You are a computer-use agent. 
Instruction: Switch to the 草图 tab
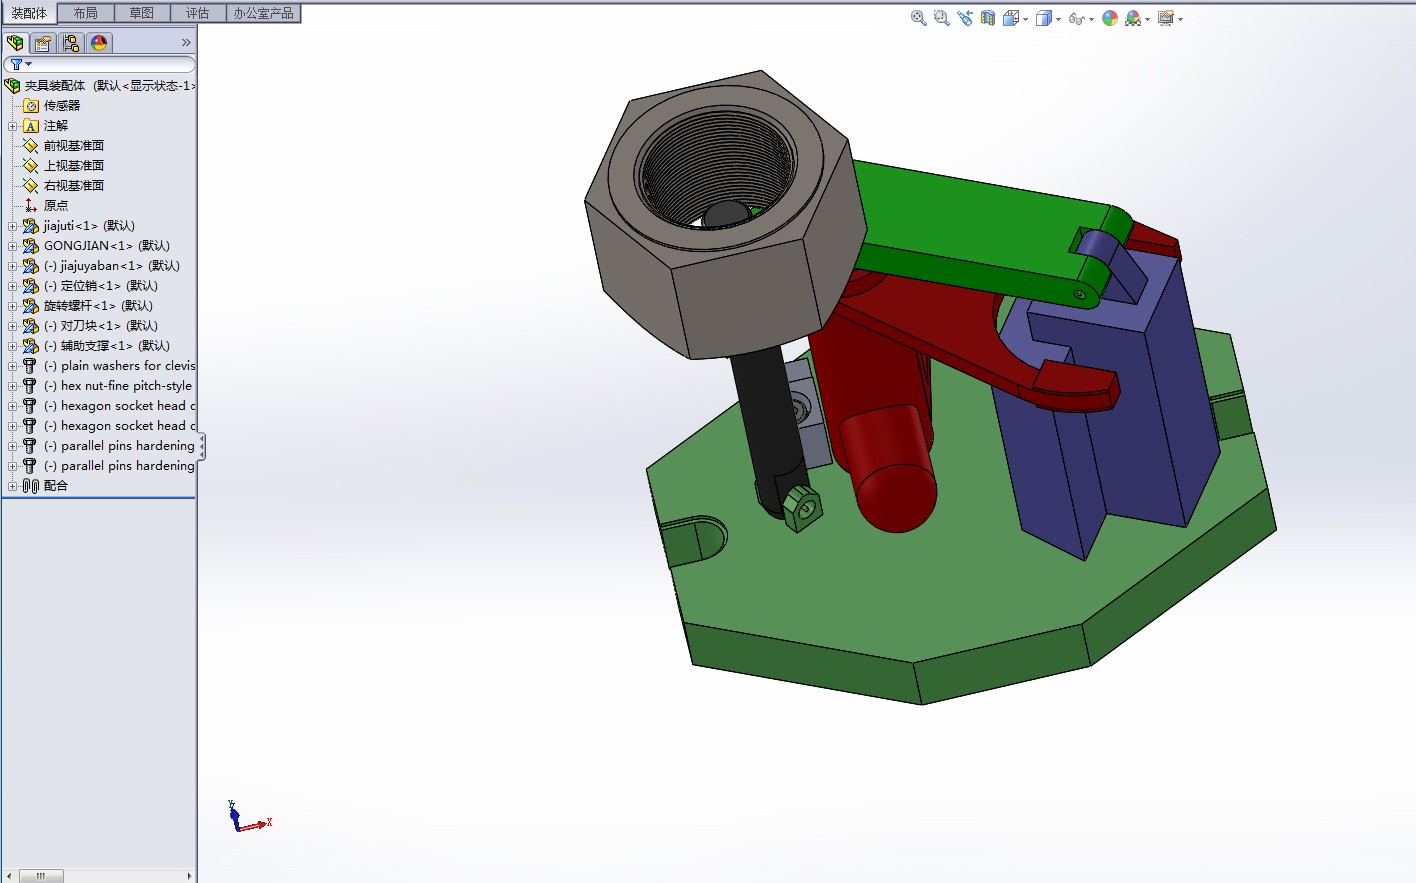pos(142,13)
